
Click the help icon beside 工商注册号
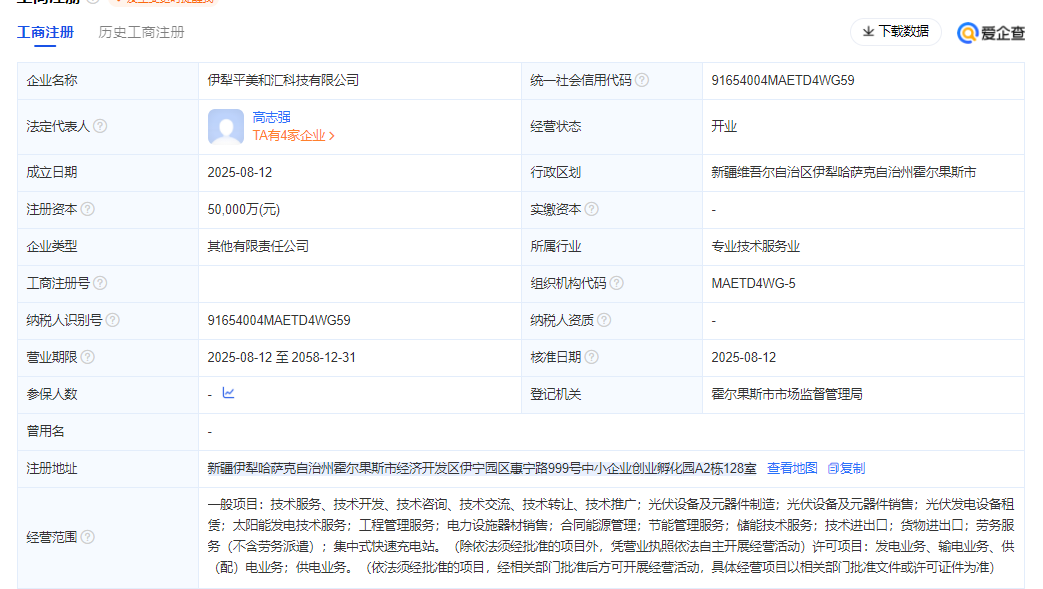[100, 283]
